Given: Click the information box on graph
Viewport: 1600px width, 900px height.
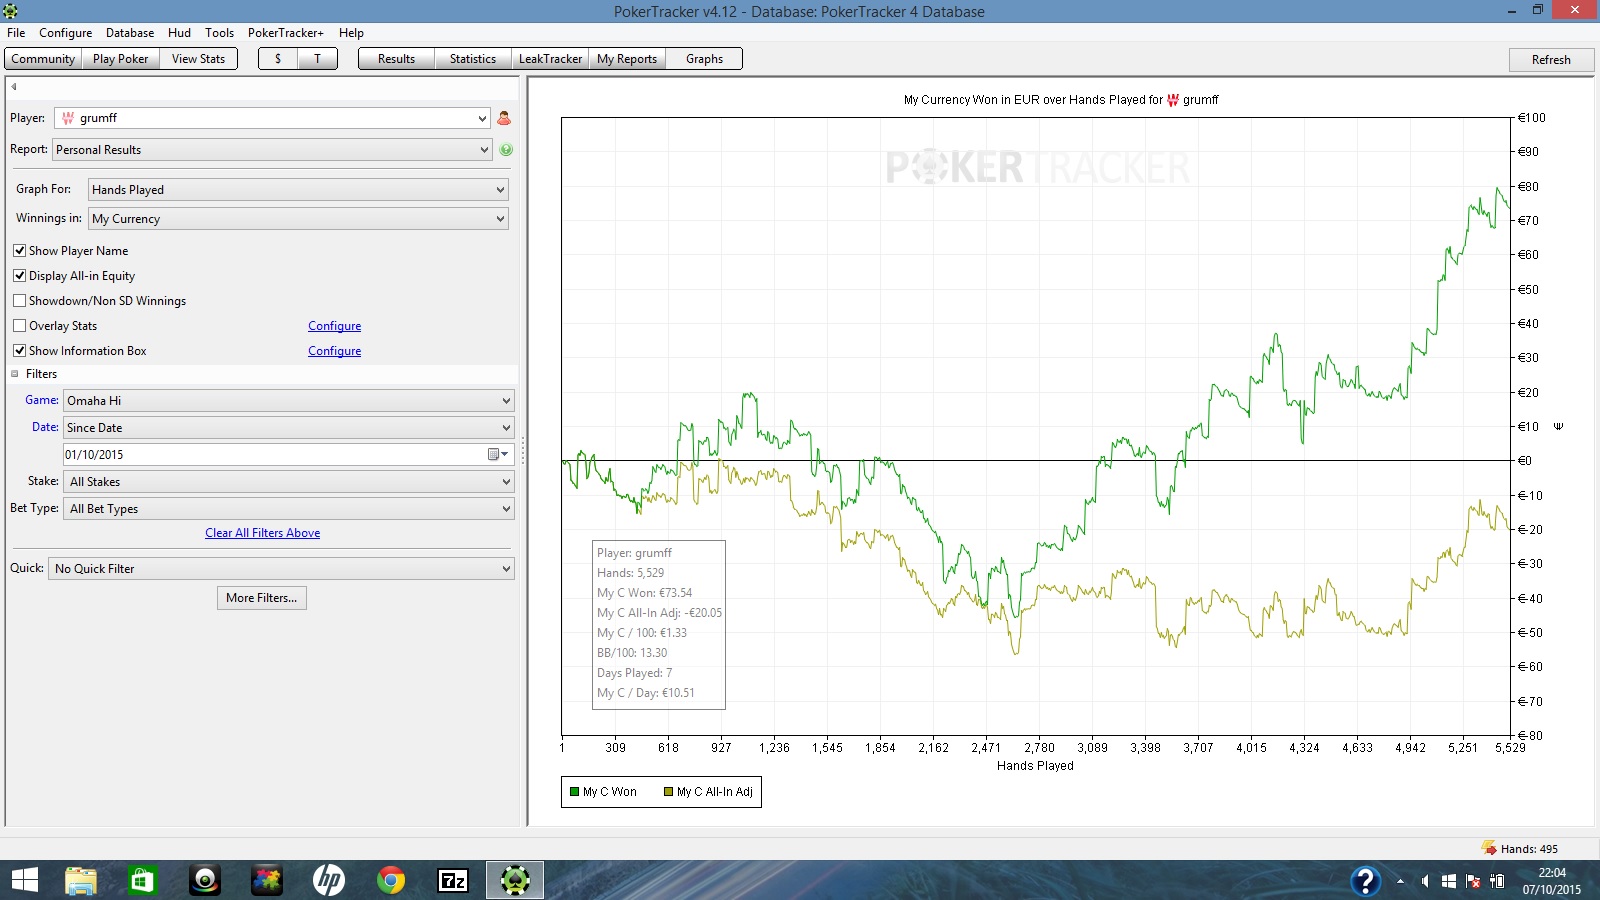Looking at the screenshot, I should point(659,625).
